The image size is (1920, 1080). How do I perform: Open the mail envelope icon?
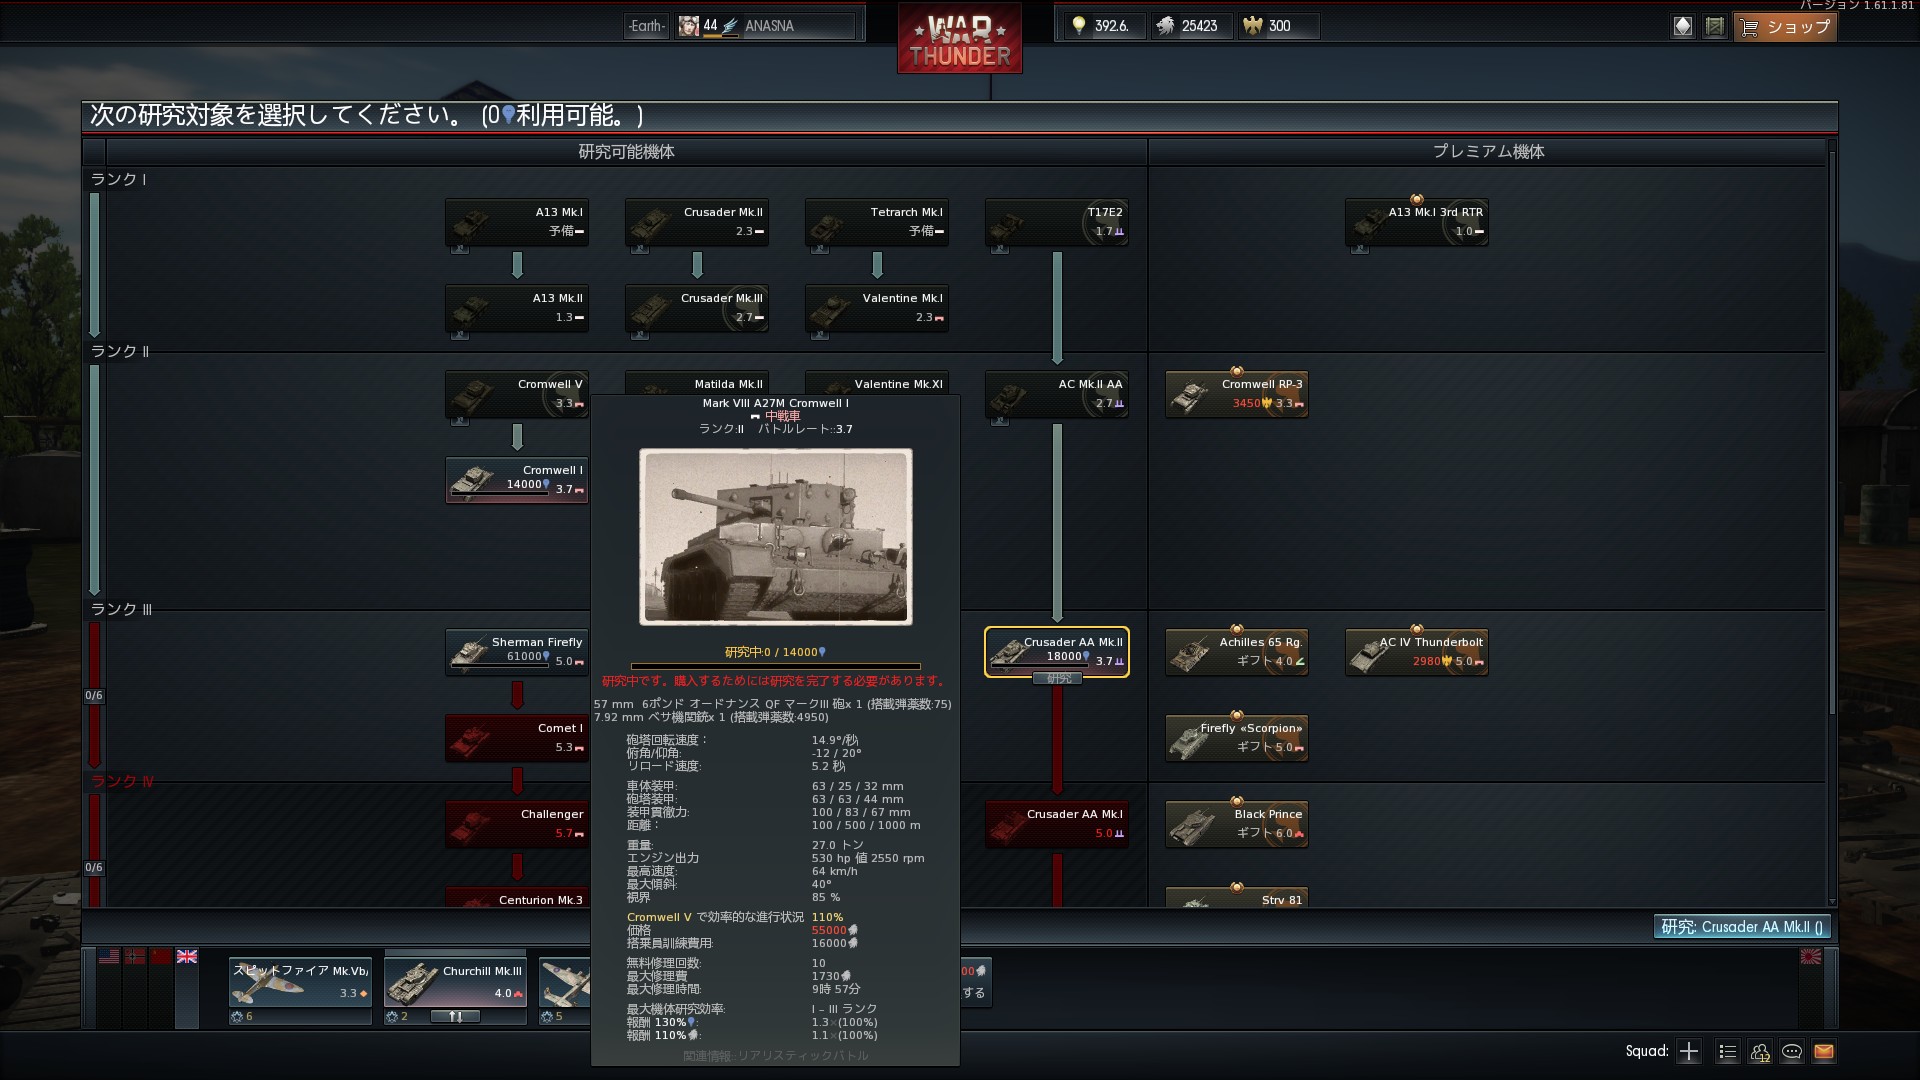coord(1823,1051)
